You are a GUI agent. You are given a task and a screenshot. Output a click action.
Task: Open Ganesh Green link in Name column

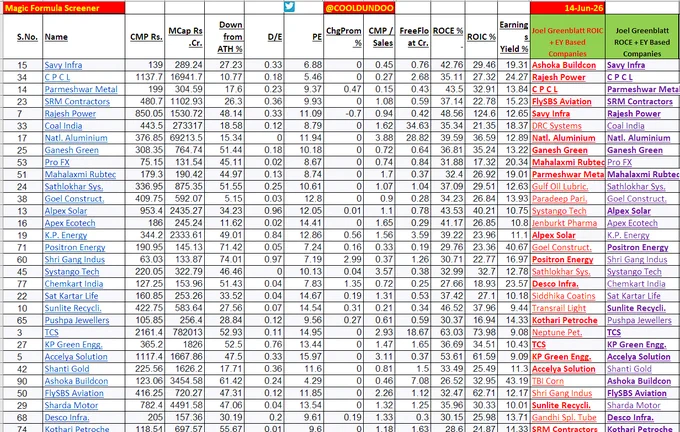point(72,150)
